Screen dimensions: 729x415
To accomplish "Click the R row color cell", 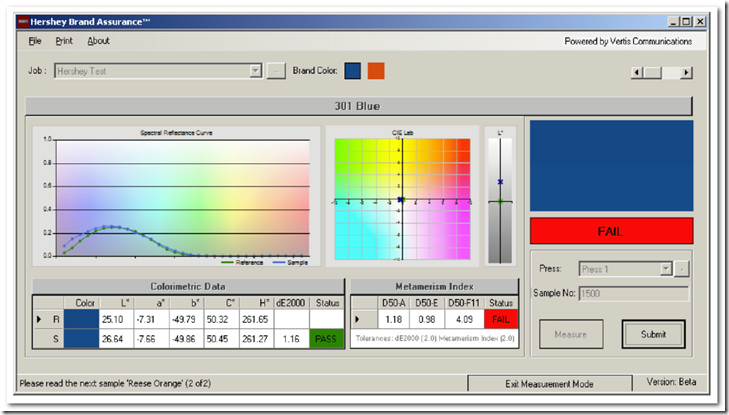I will point(82,319).
